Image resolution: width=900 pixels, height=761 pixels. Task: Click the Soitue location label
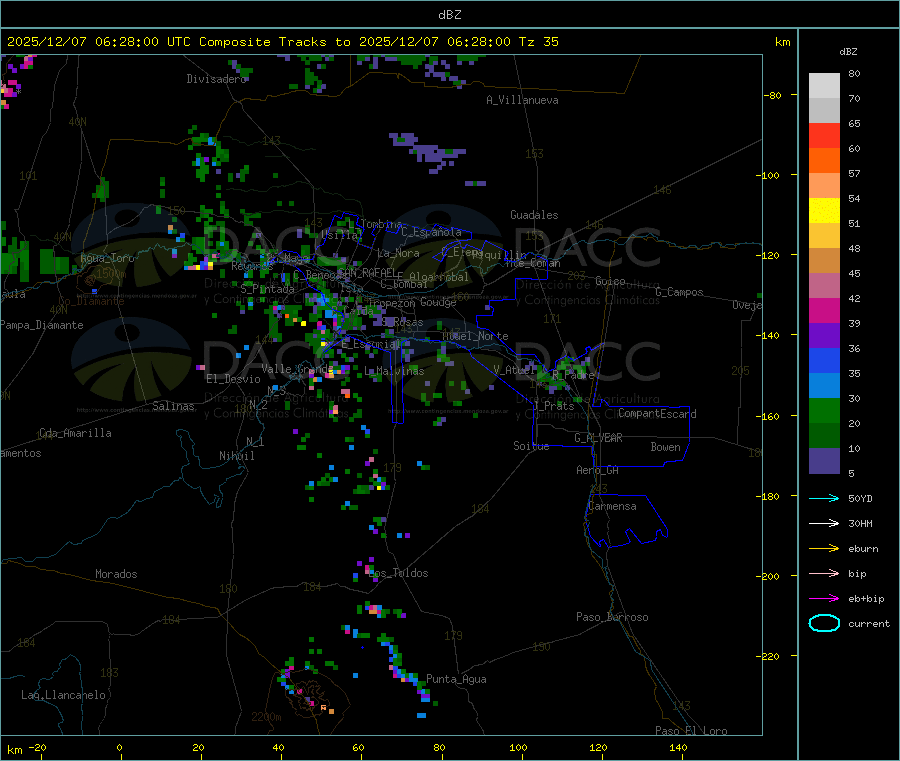(x=531, y=445)
